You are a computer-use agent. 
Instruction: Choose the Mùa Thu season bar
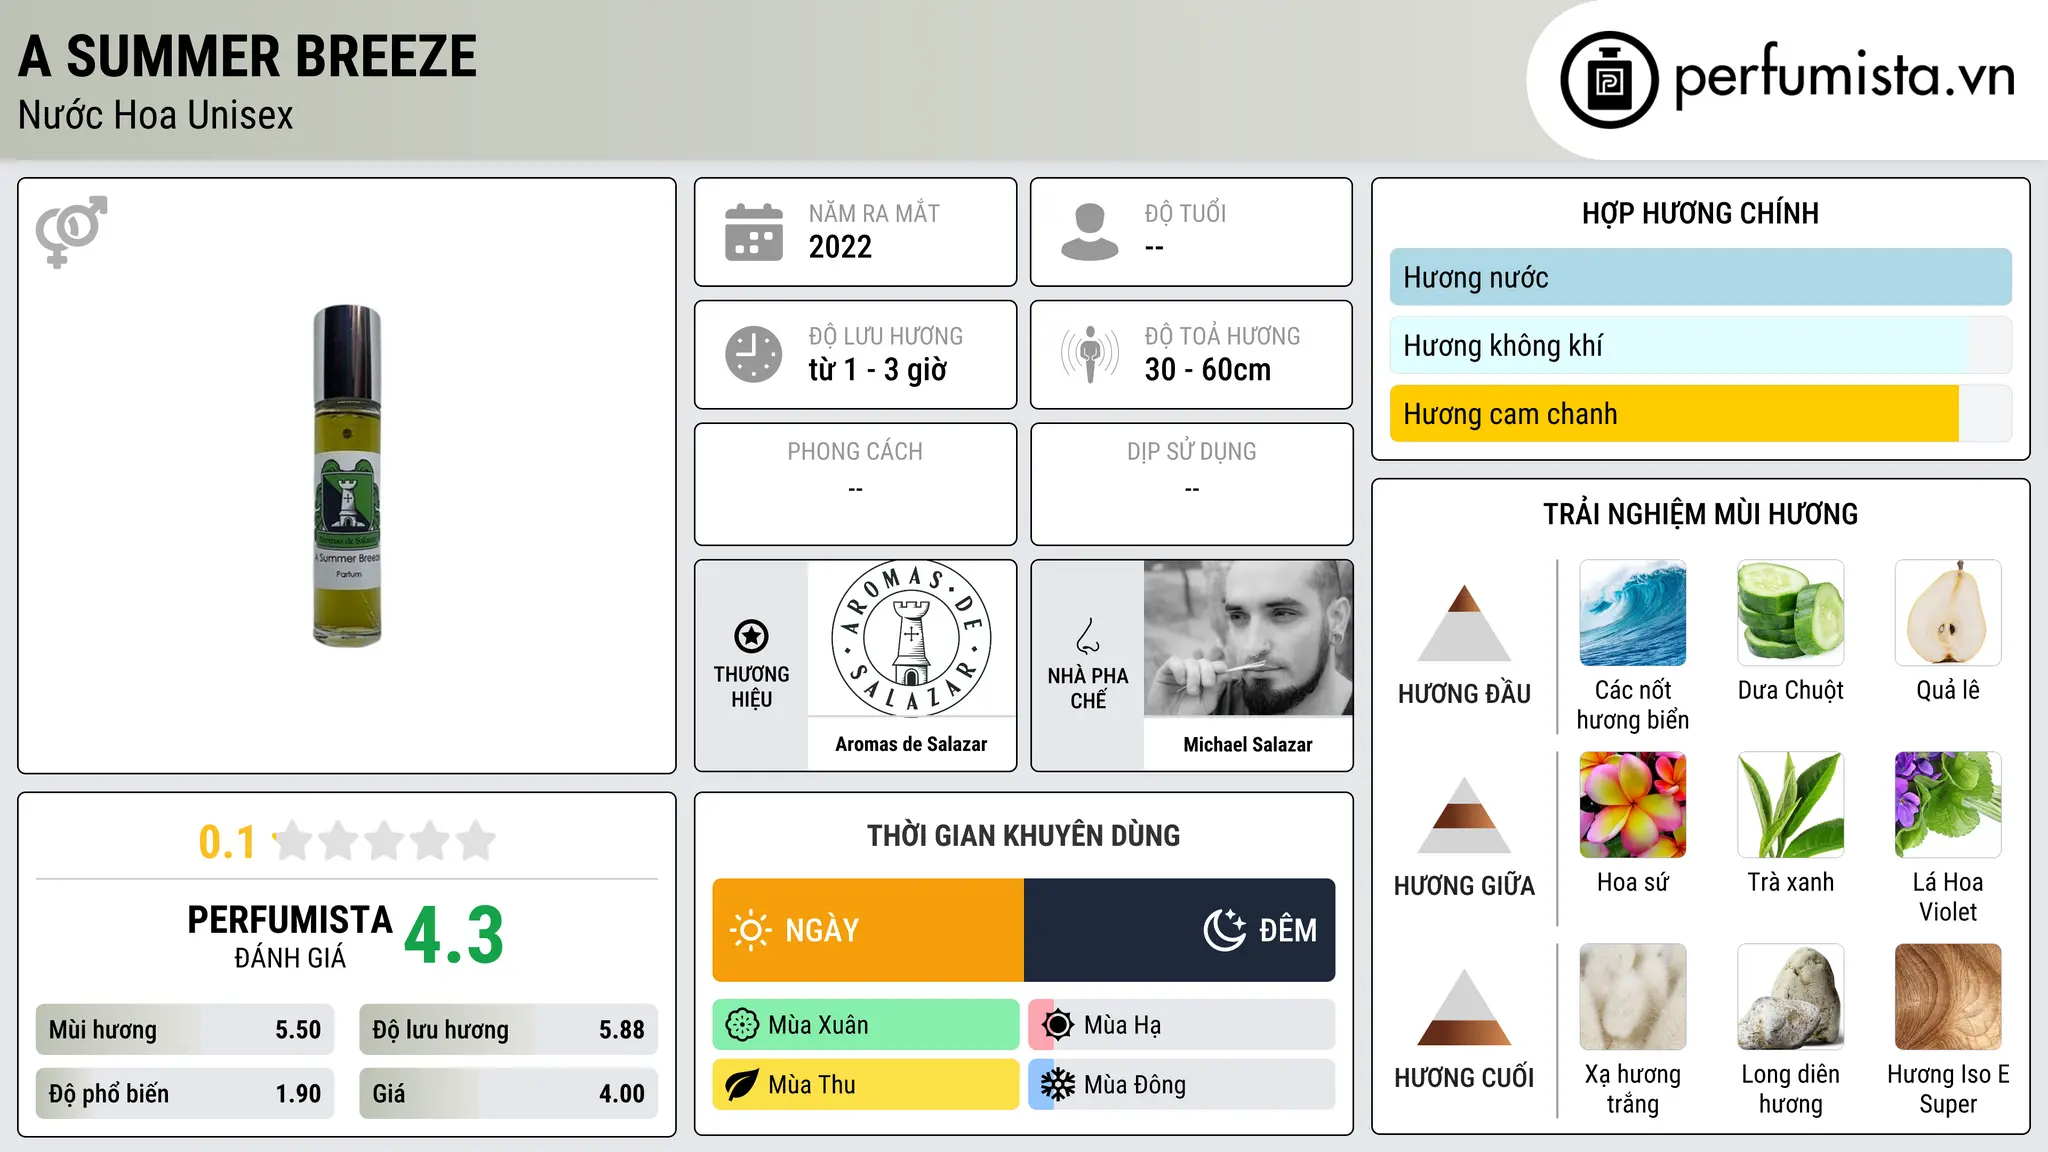[x=866, y=1085]
